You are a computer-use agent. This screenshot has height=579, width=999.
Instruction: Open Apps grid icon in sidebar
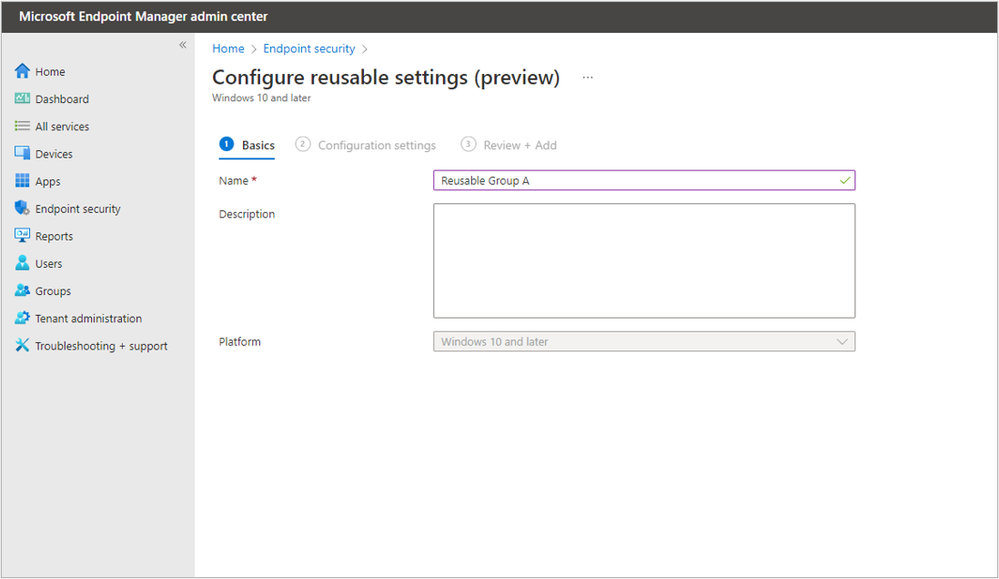pos(22,180)
